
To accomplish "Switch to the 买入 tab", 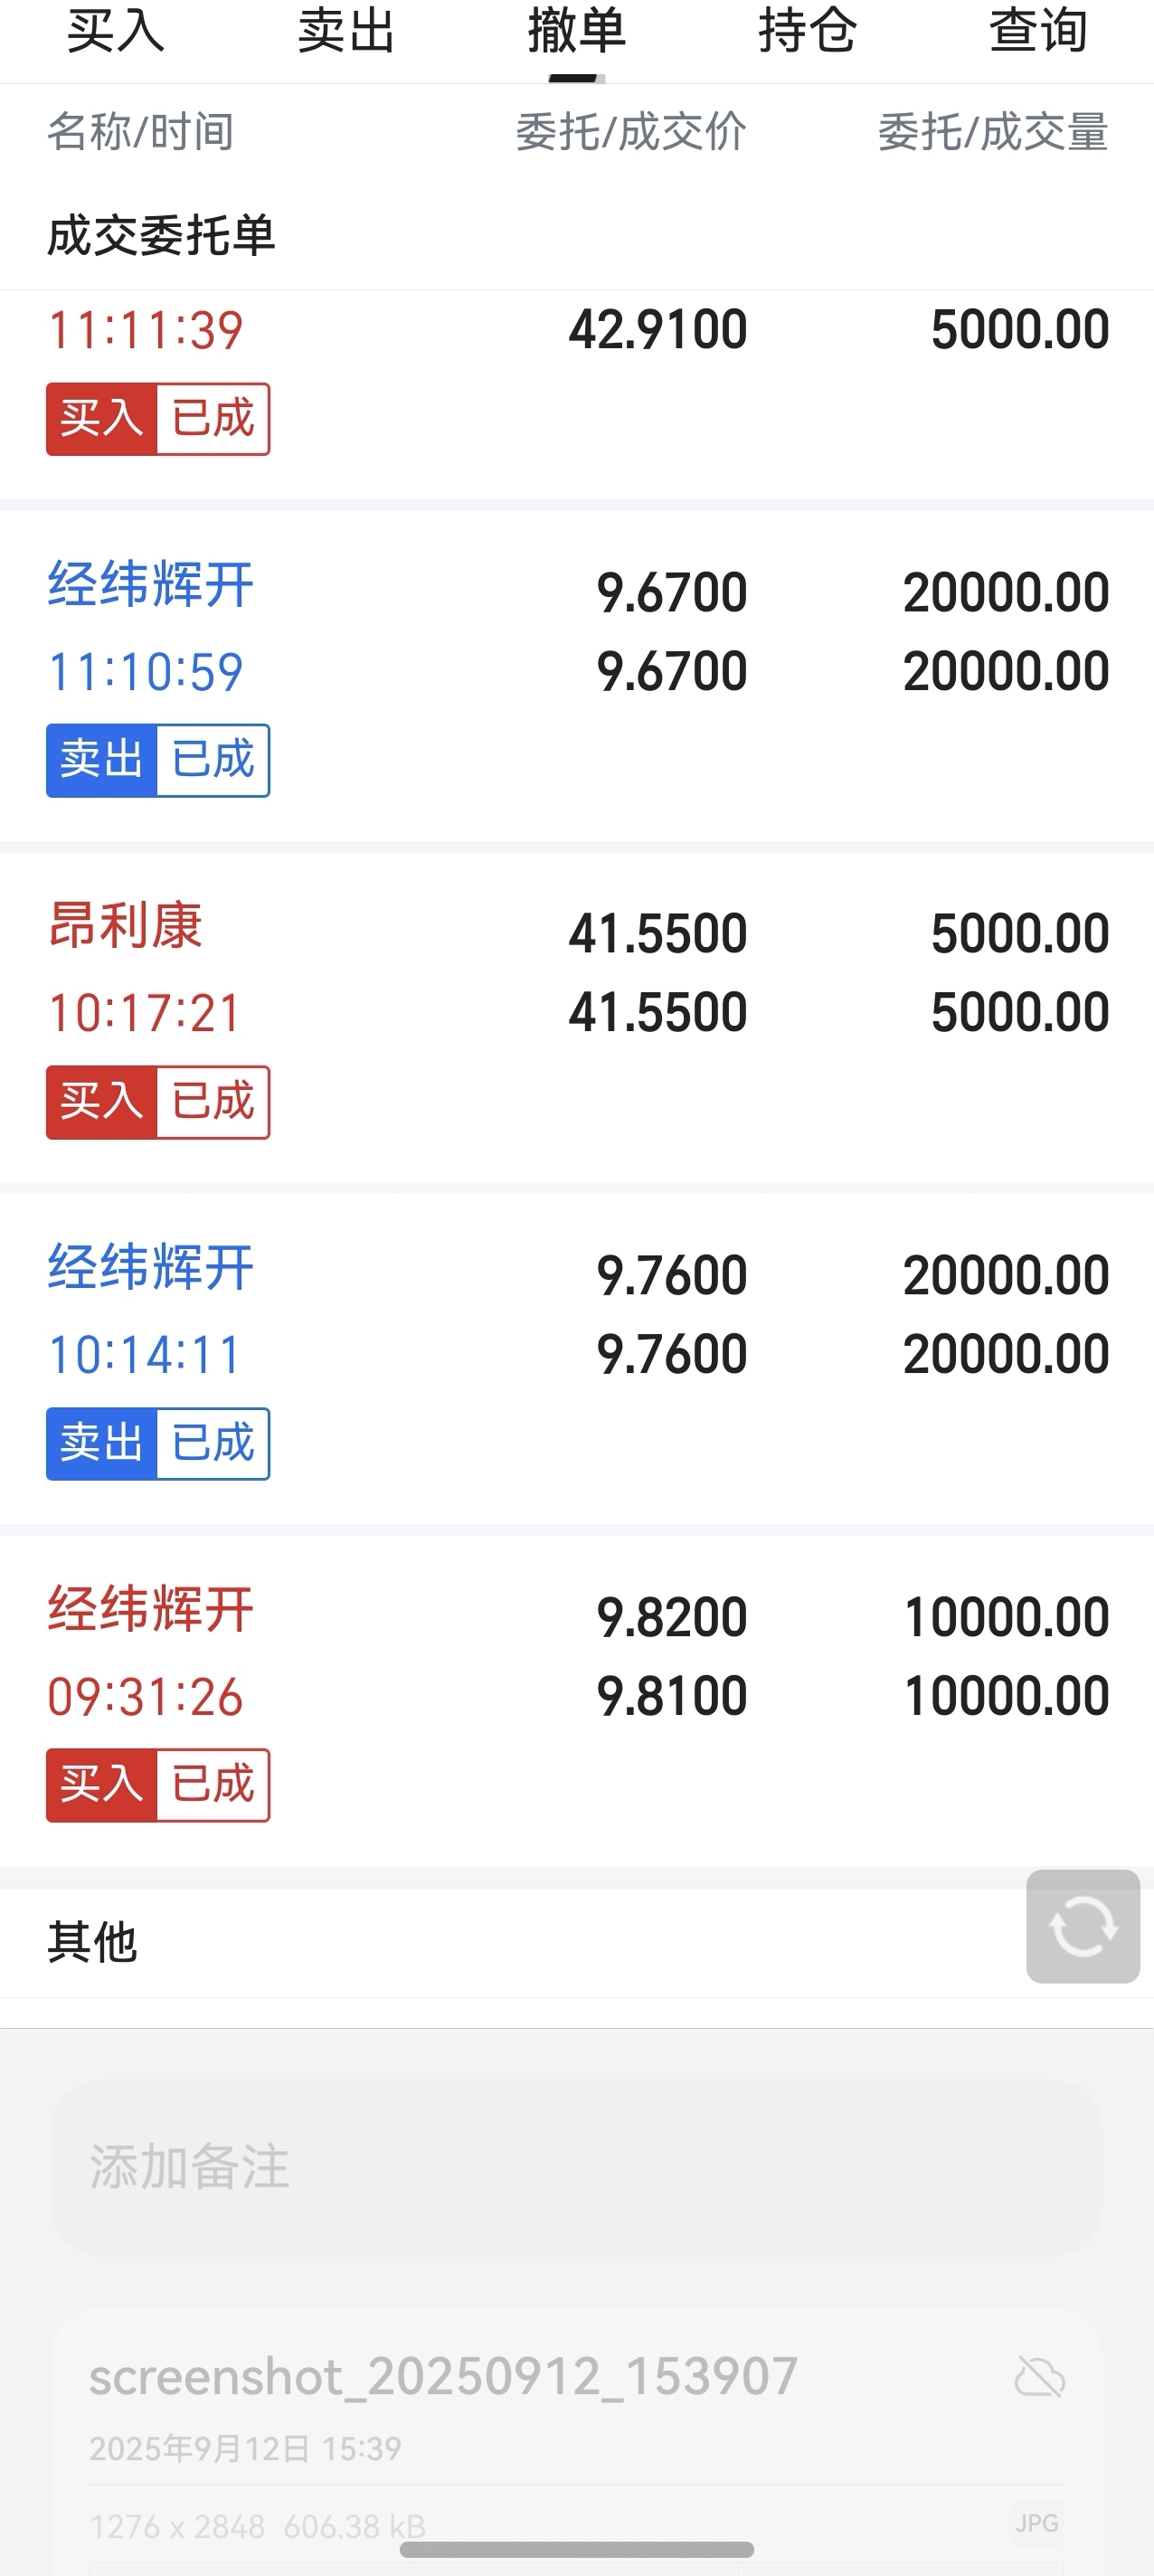I will click(116, 30).
